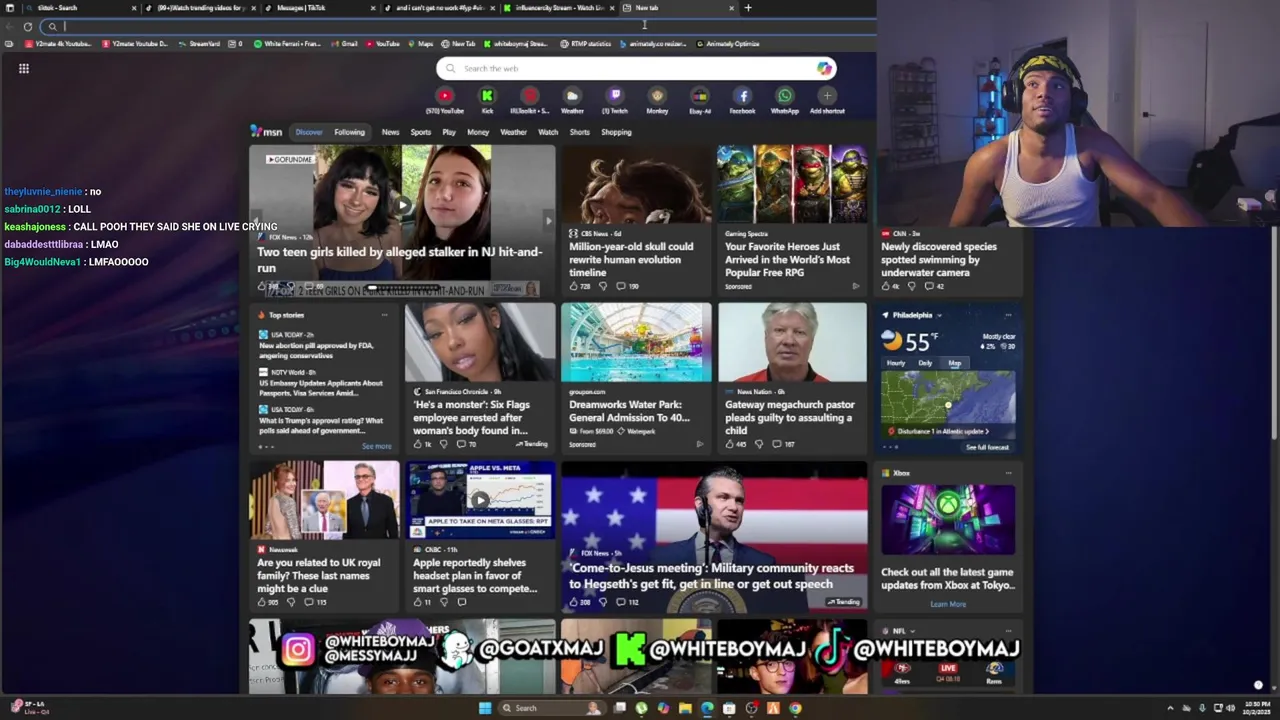Open Chrome from the taskbar
This screenshot has width=1280, height=720.
coord(795,708)
